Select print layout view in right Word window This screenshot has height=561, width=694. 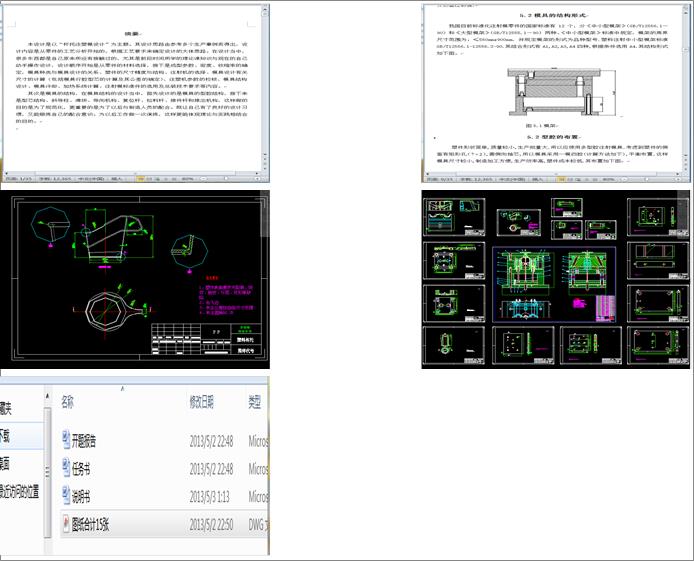pyautogui.click(x=561, y=179)
